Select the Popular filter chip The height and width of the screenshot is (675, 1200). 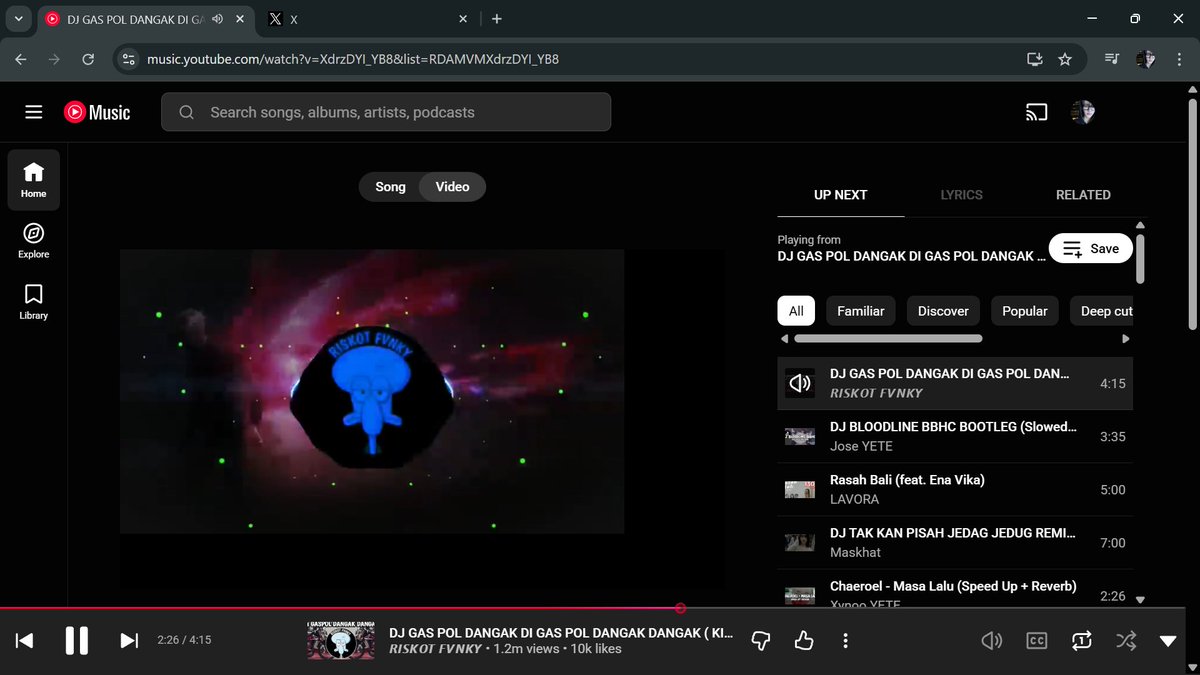(1025, 311)
